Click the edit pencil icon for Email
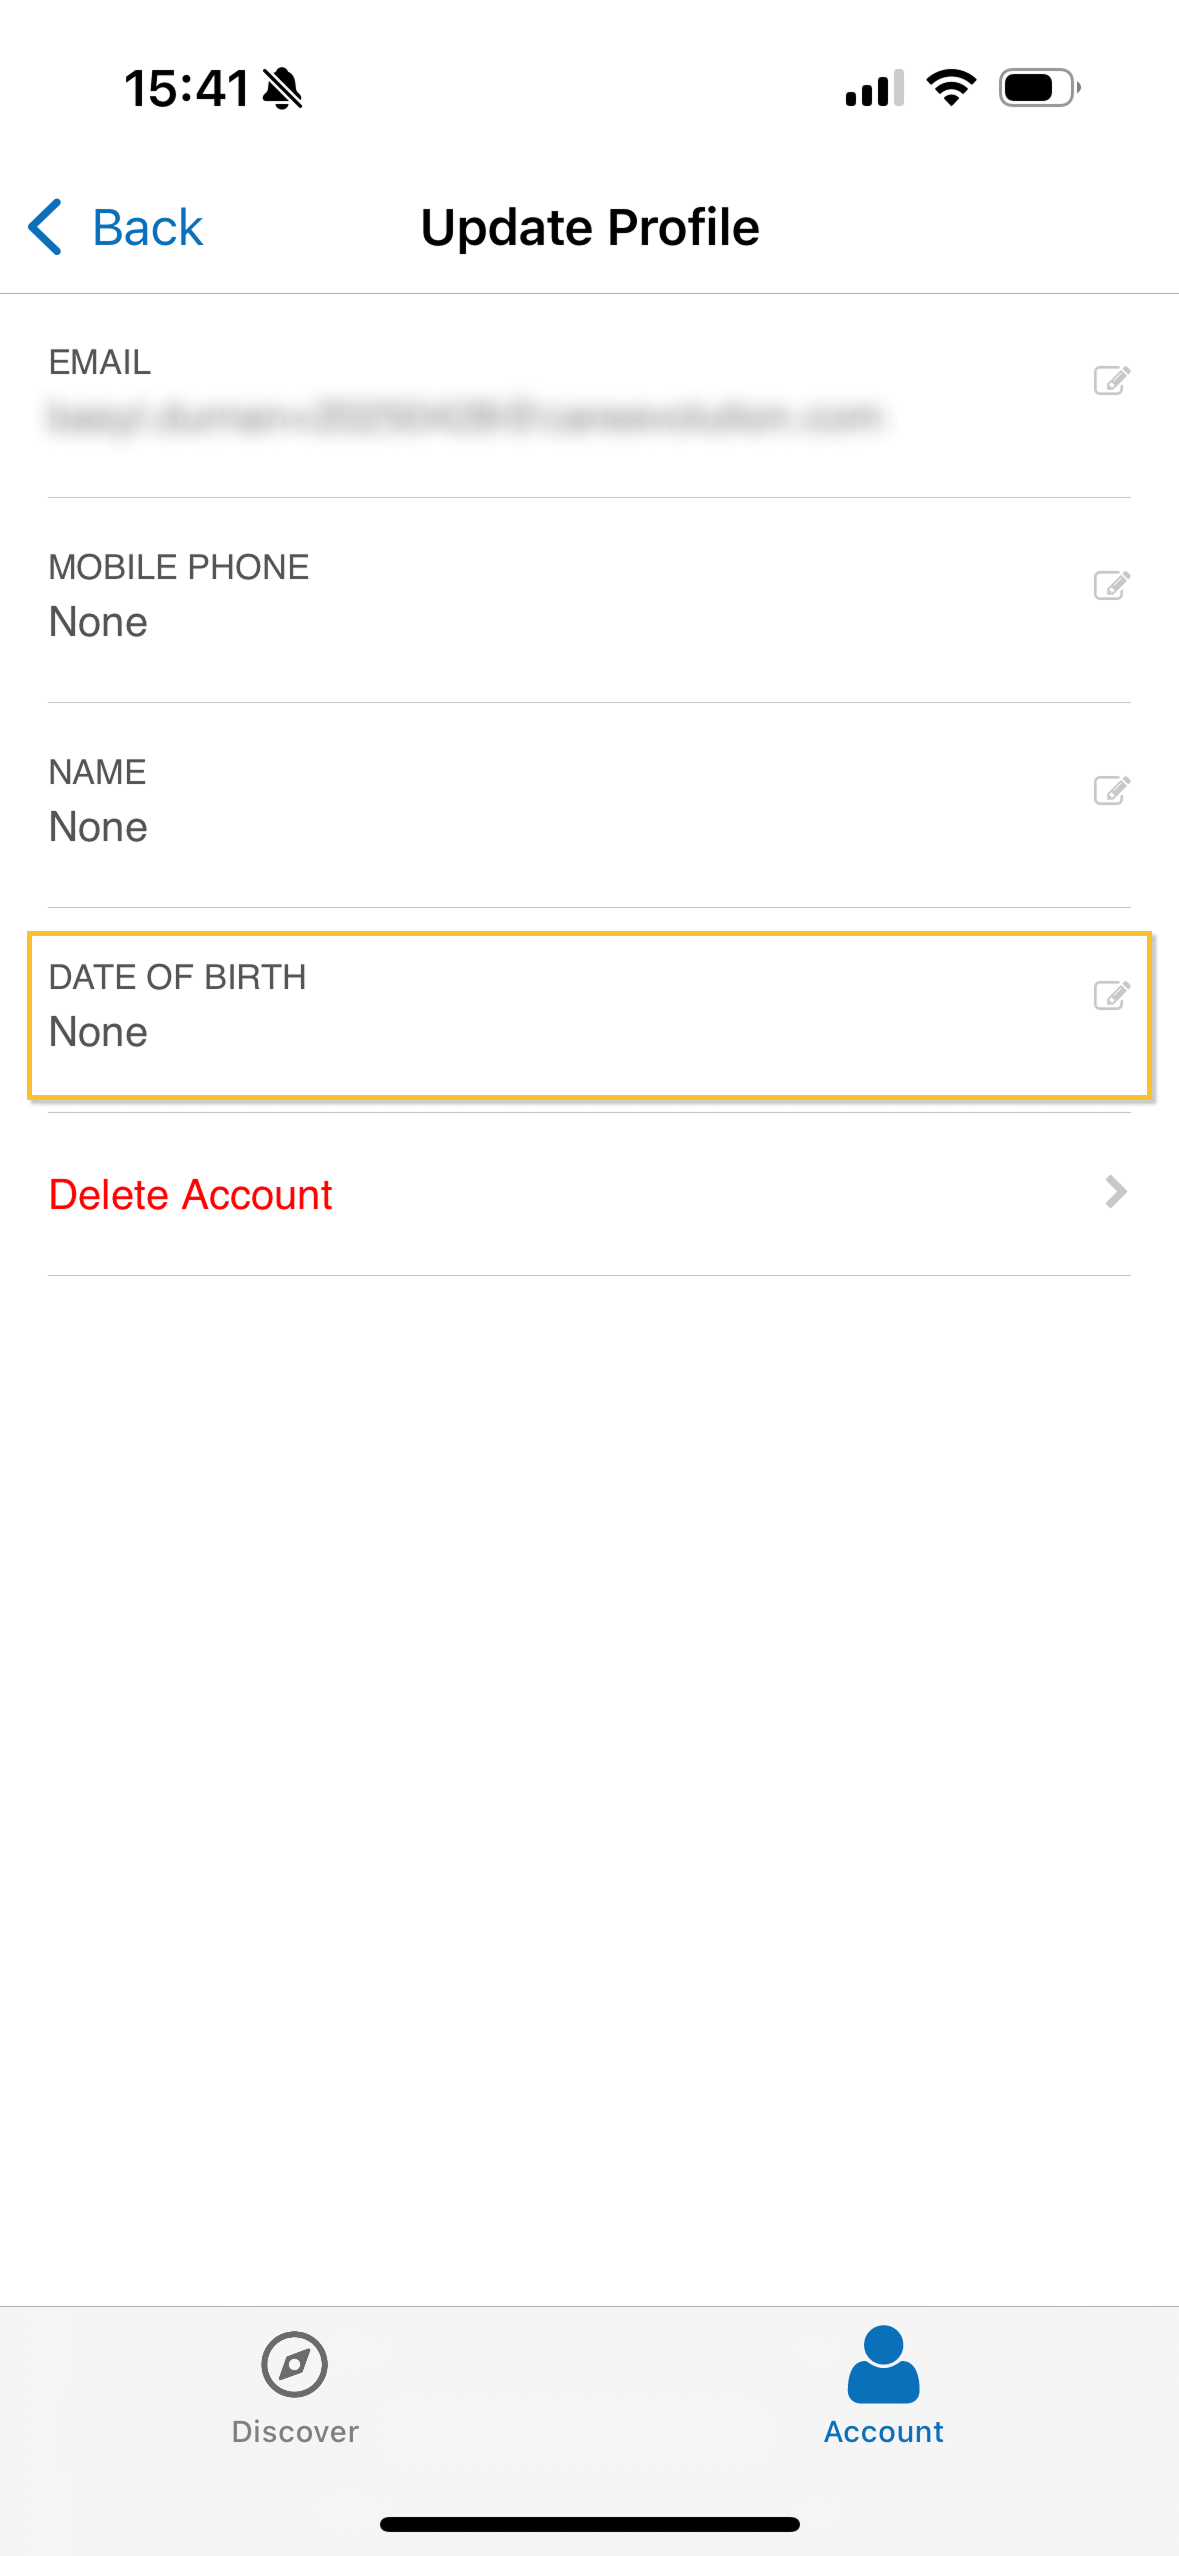This screenshot has height=2556, width=1179. (x=1111, y=381)
